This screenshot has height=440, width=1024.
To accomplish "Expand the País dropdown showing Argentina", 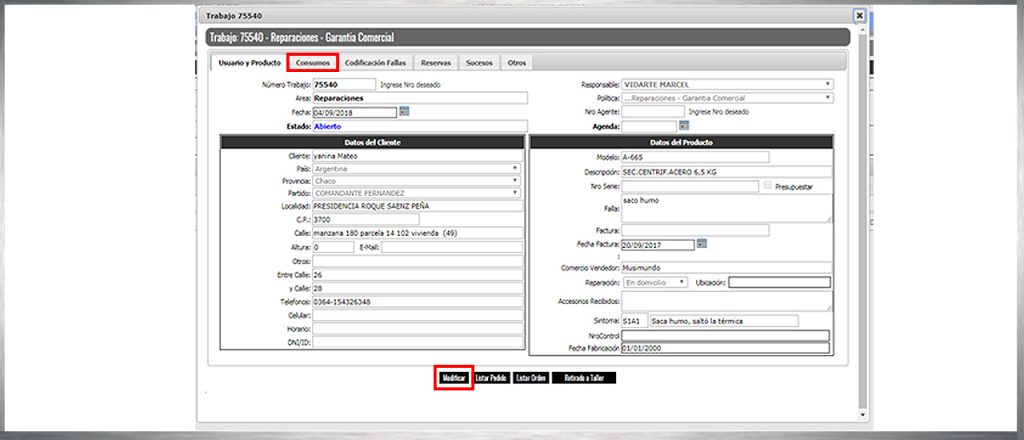I will (417, 169).
